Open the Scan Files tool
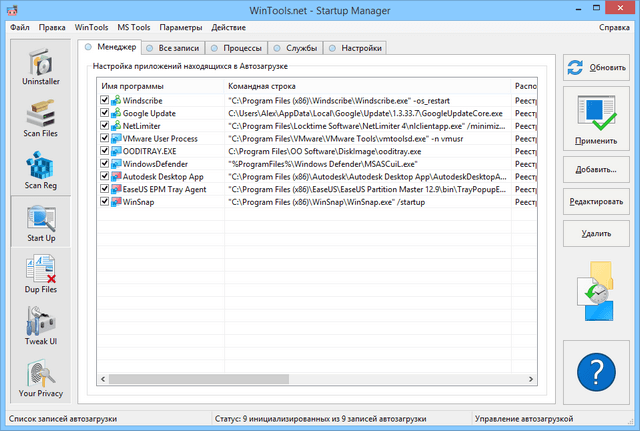The image size is (640, 431). (41, 118)
